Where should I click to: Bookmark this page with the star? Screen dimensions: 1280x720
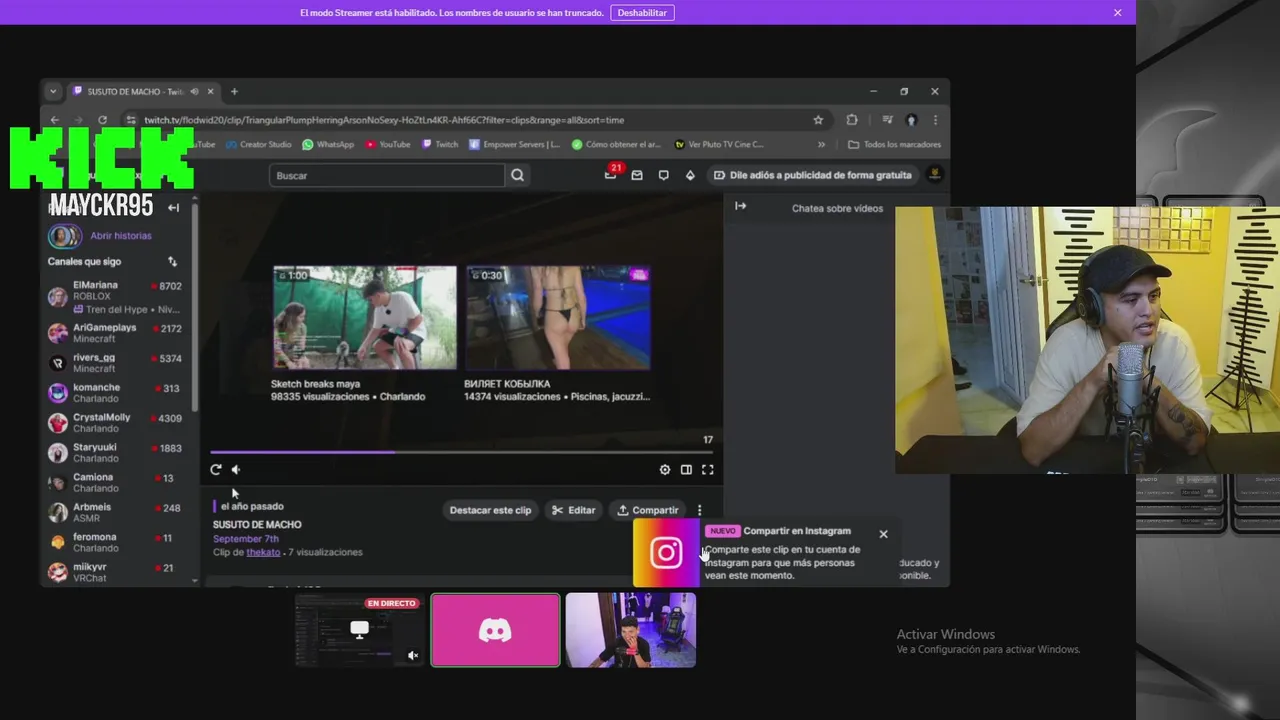pyautogui.click(x=818, y=120)
